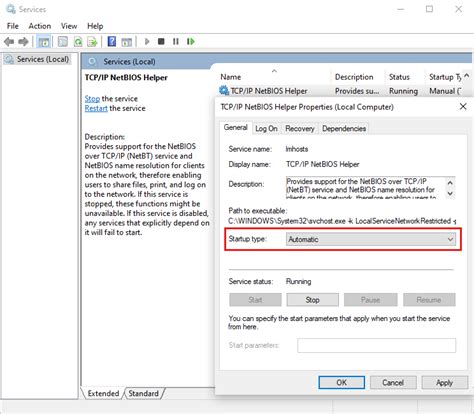
Task: Click the disabled Start button
Action: (255, 300)
